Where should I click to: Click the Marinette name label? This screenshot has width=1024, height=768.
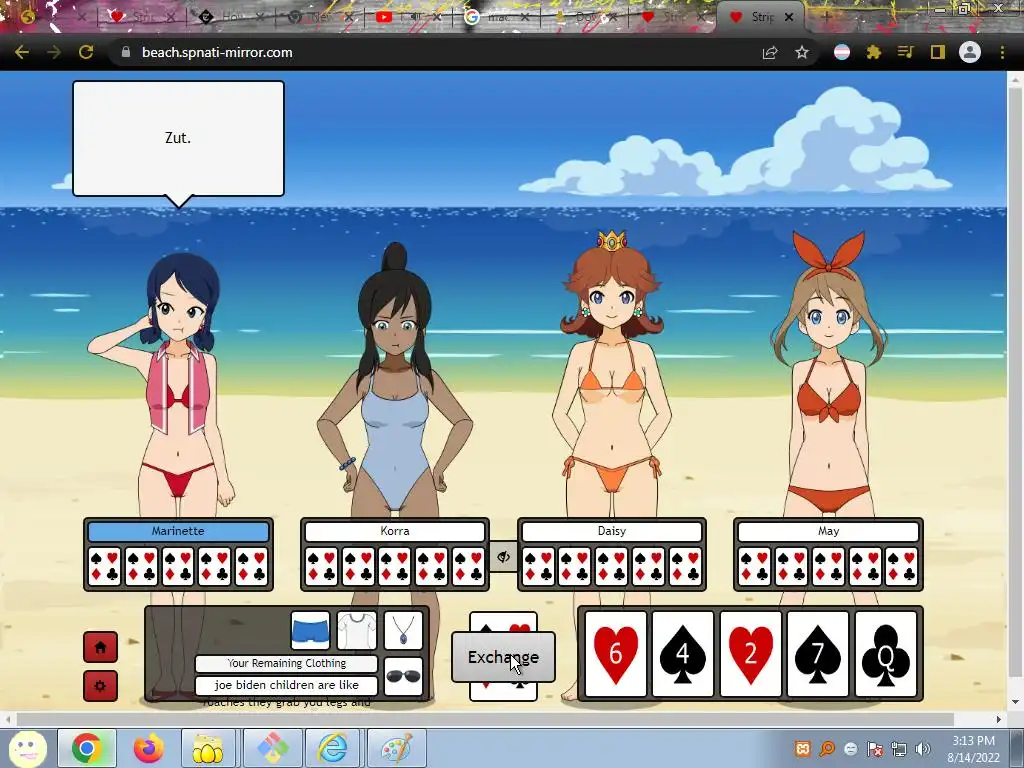[x=178, y=531]
